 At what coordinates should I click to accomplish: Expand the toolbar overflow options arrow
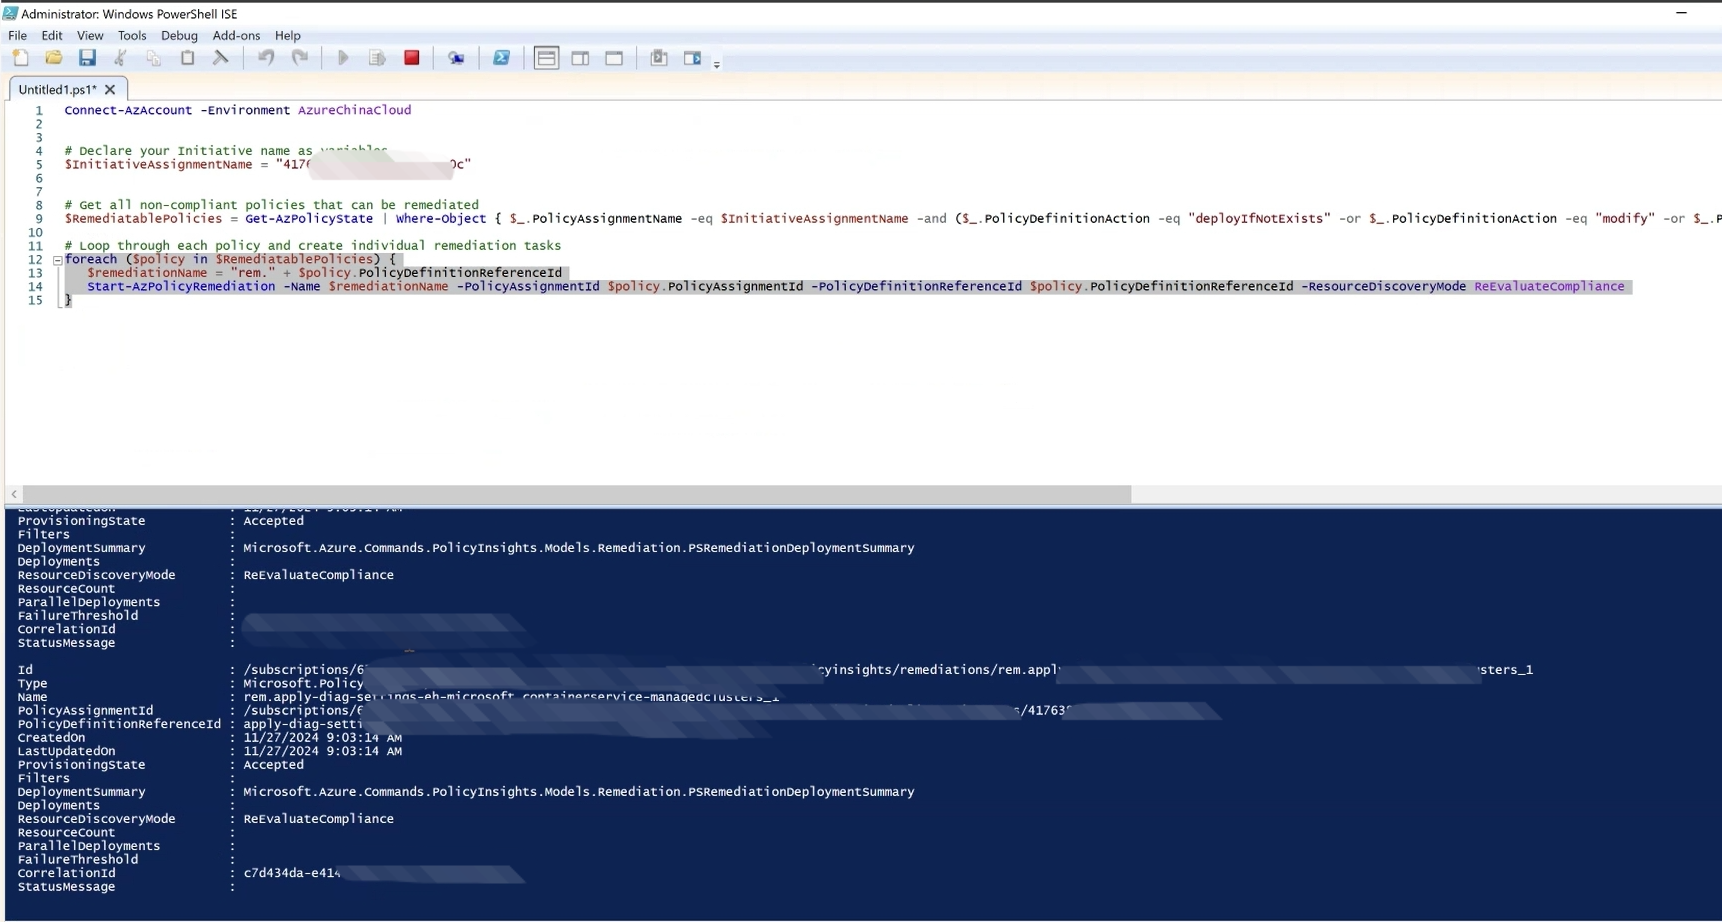pos(717,64)
